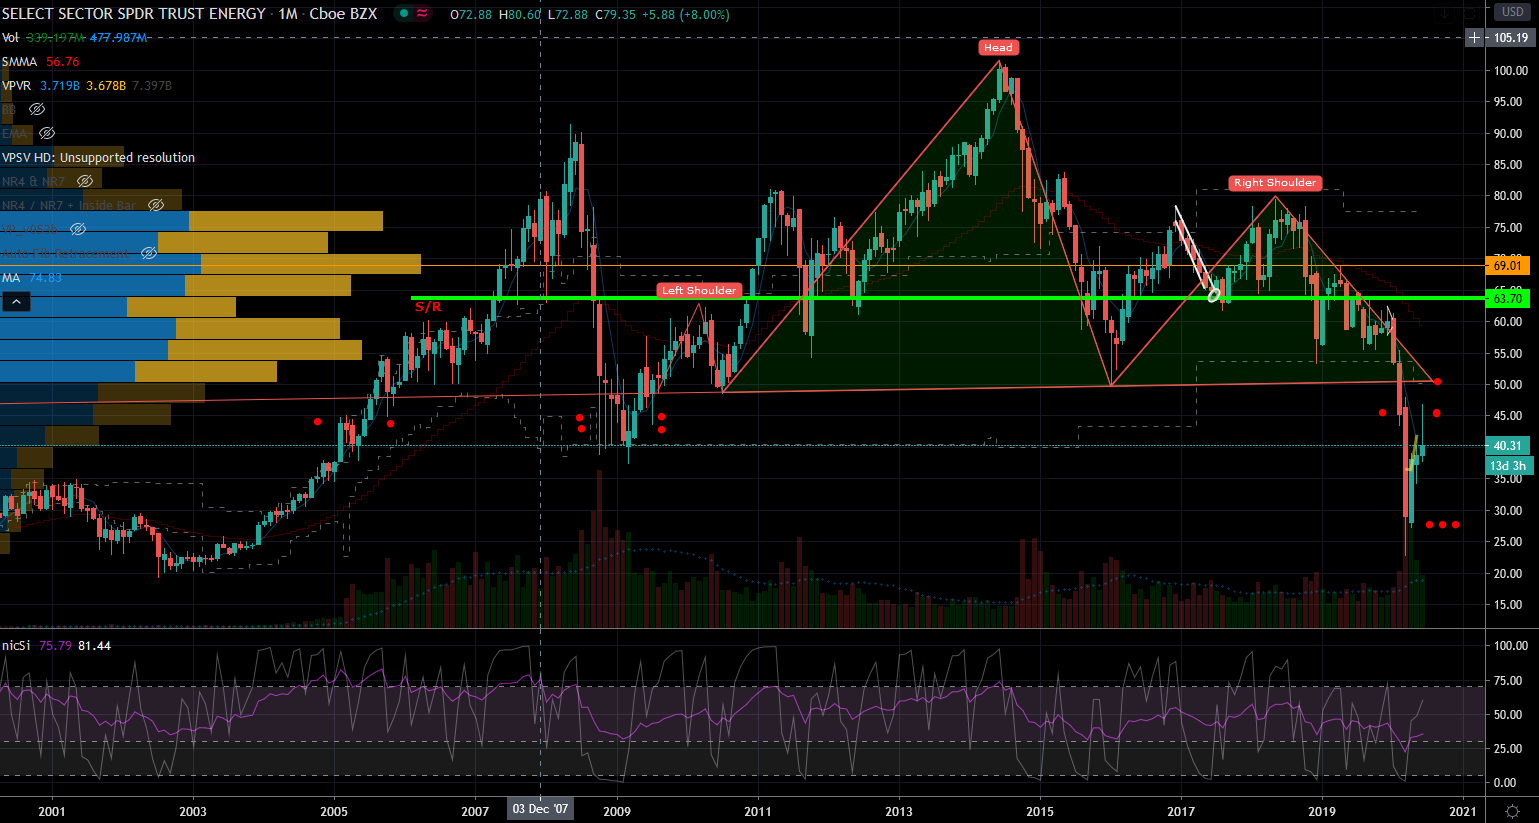Select the VPSV HD Unsupported resolution legend

point(99,158)
